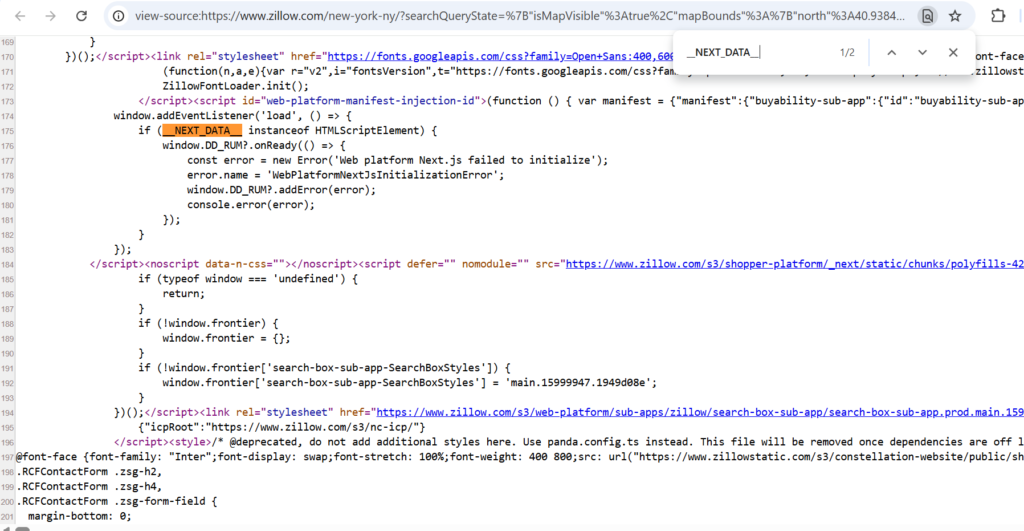Click '.RCFContactForm .zsg-h2,' line
Viewport: 1024px width, 531px height.
tap(89, 472)
